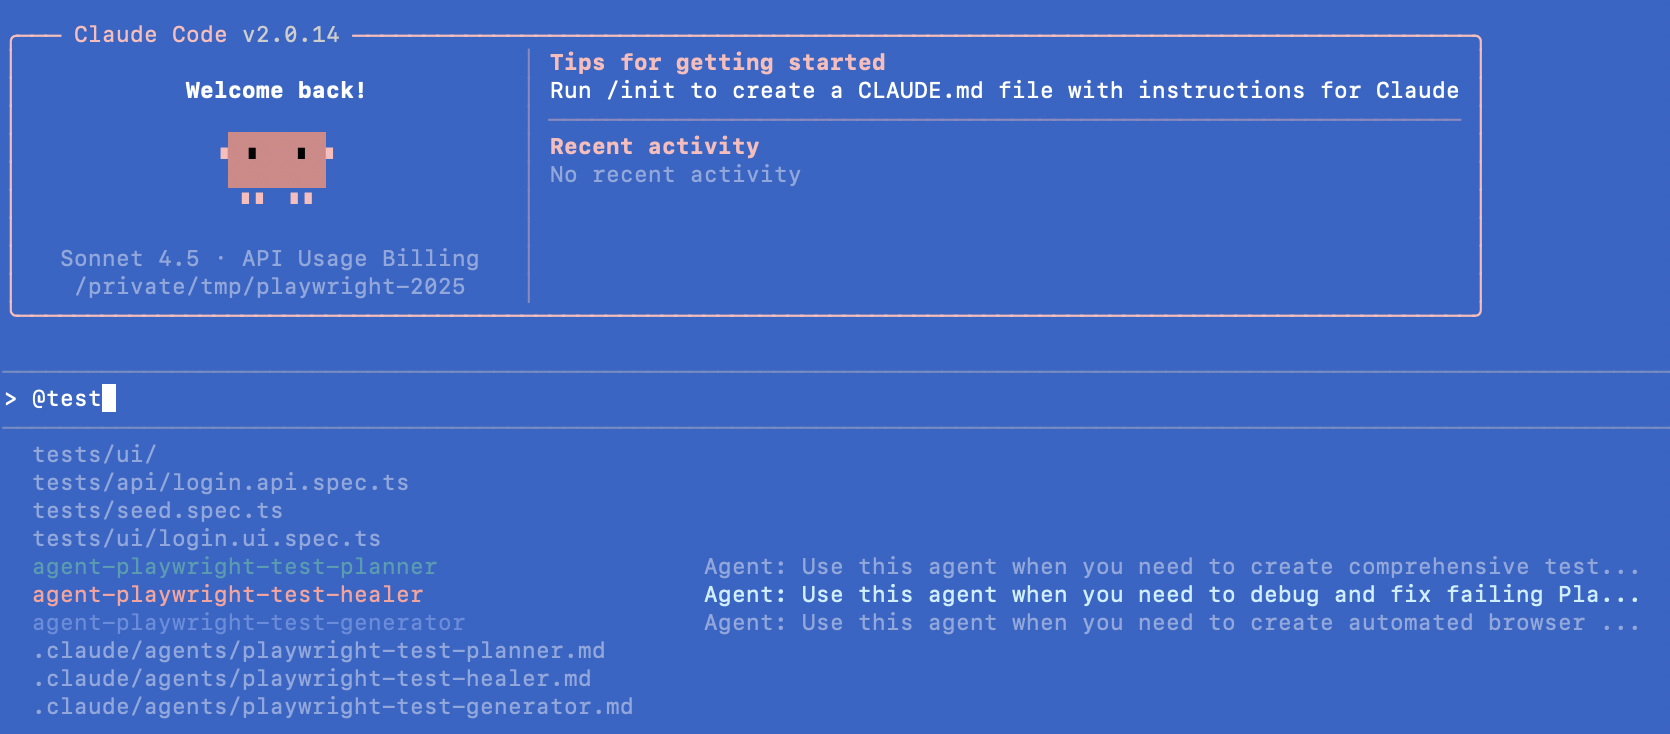Choose the highlighted agent-playwright-test-healer entry
The image size is (1670, 734).
tap(227, 595)
